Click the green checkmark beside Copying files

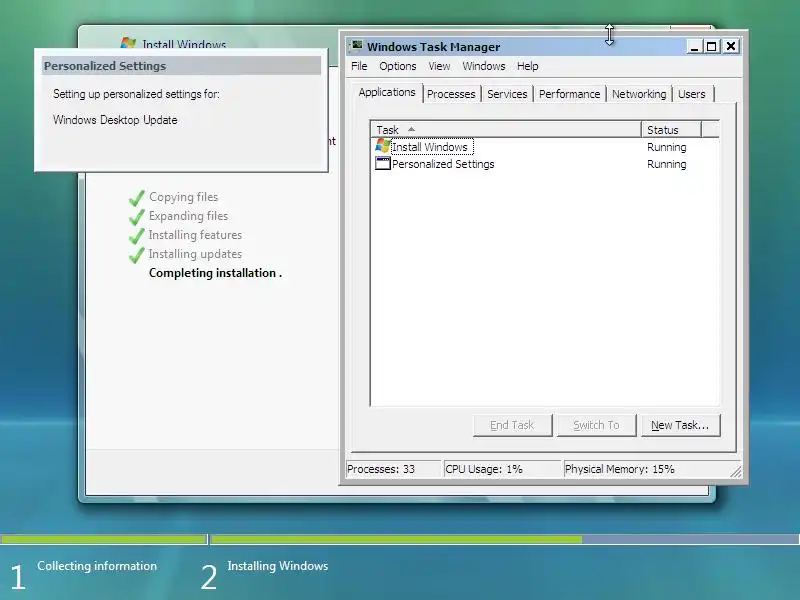point(137,197)
